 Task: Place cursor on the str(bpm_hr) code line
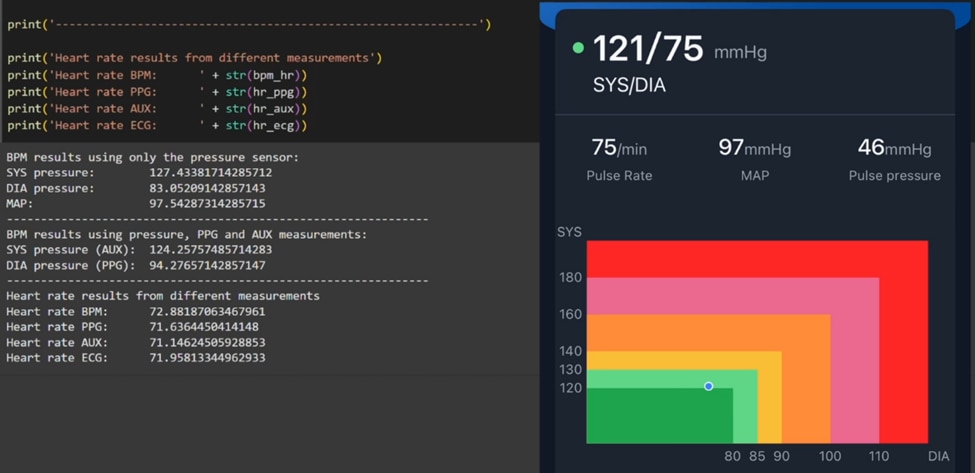click(158, 75)
